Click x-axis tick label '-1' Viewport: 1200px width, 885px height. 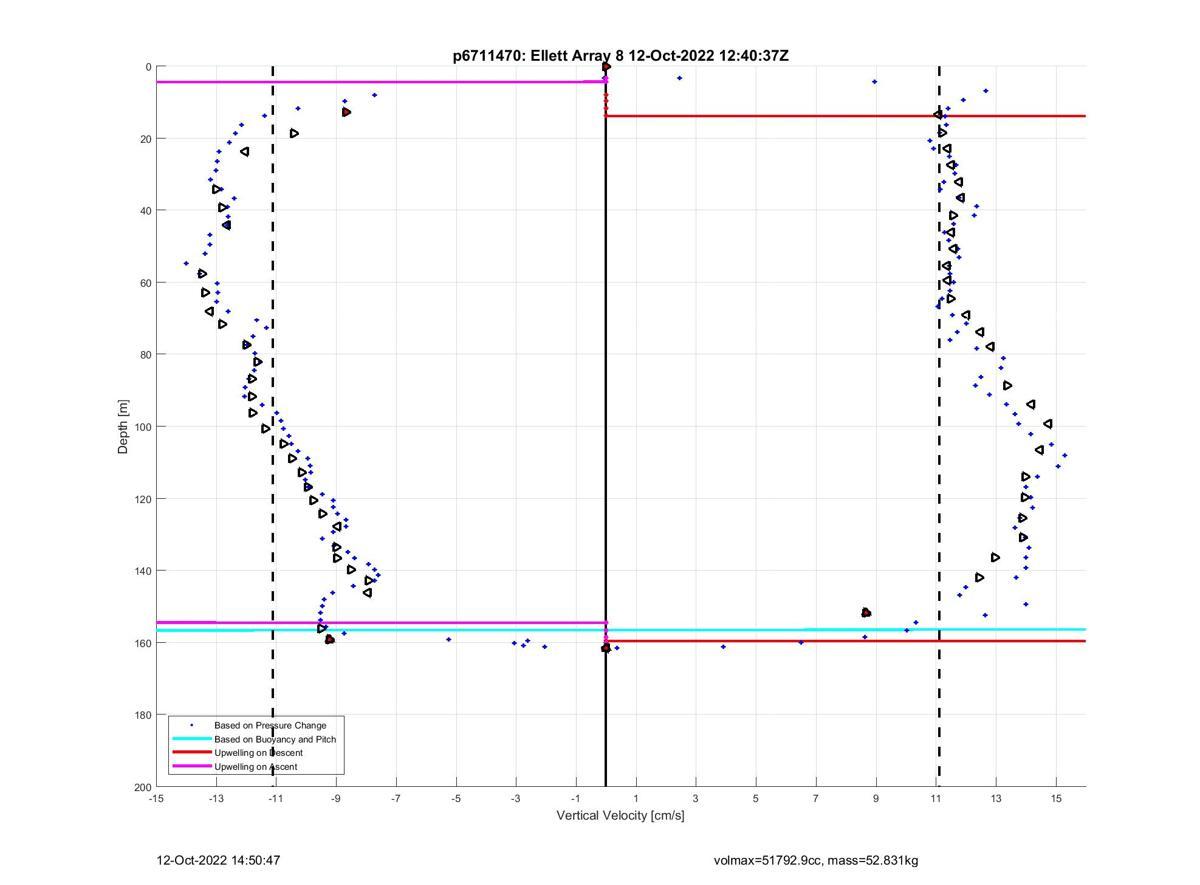[x=576, y=798]
